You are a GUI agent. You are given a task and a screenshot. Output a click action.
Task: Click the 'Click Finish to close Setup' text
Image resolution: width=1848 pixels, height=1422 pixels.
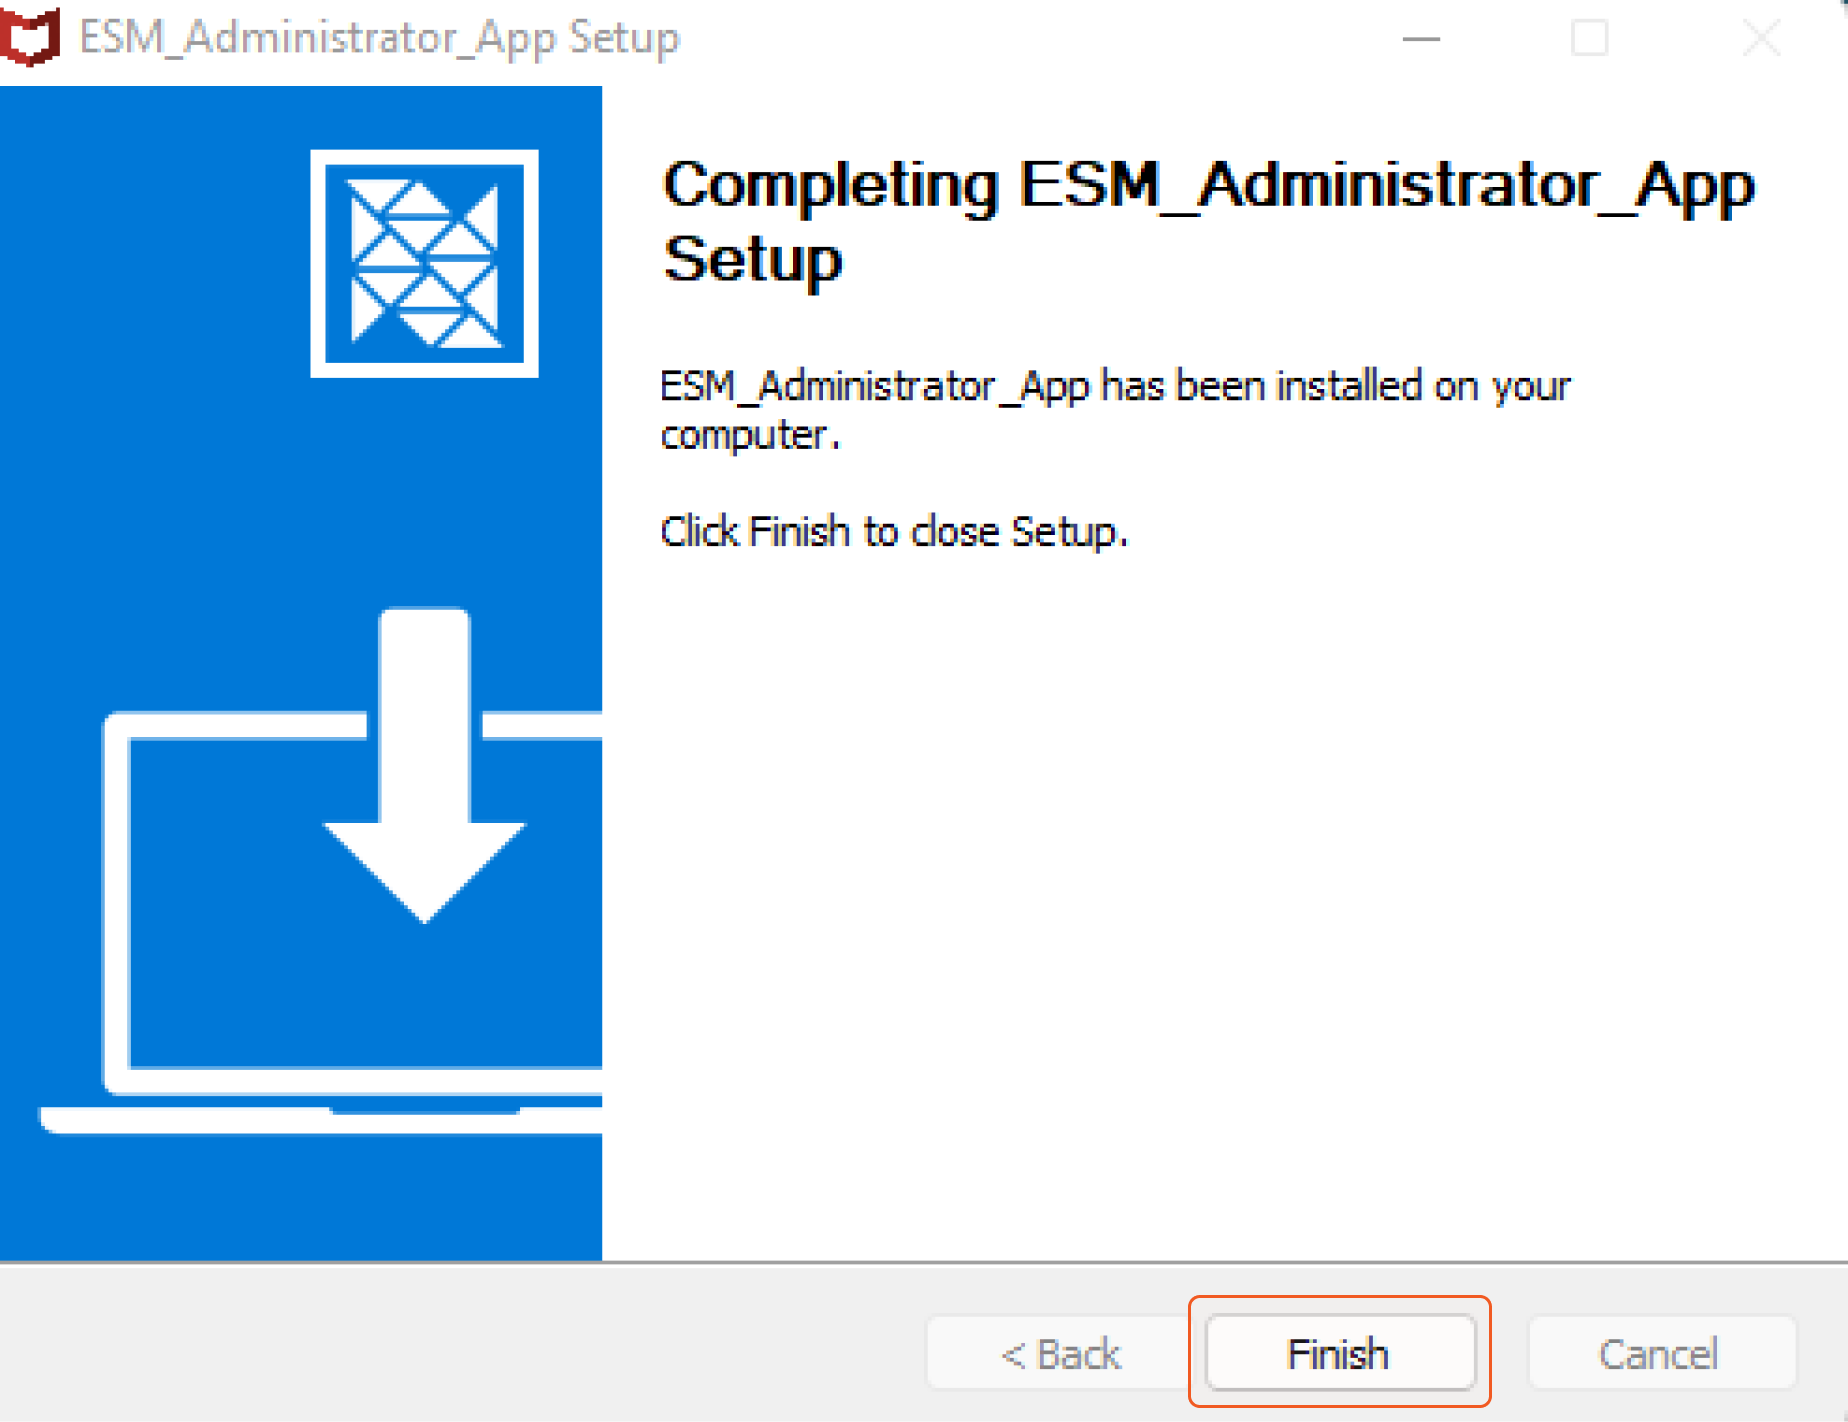coord(893,531)
